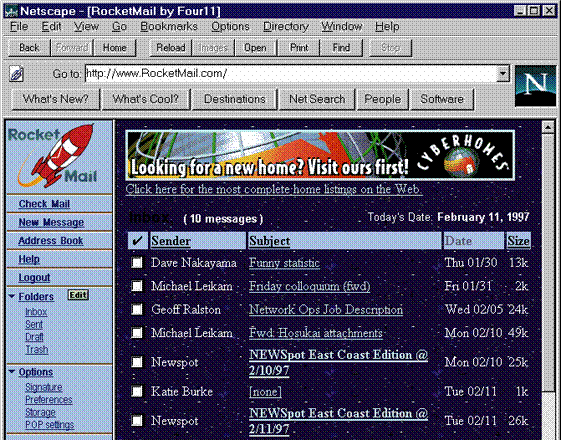Image resolution: width=561 pixels, height=440 pixels.
Task: Open the Help menu in menu bar
Action: click(387, 27)
